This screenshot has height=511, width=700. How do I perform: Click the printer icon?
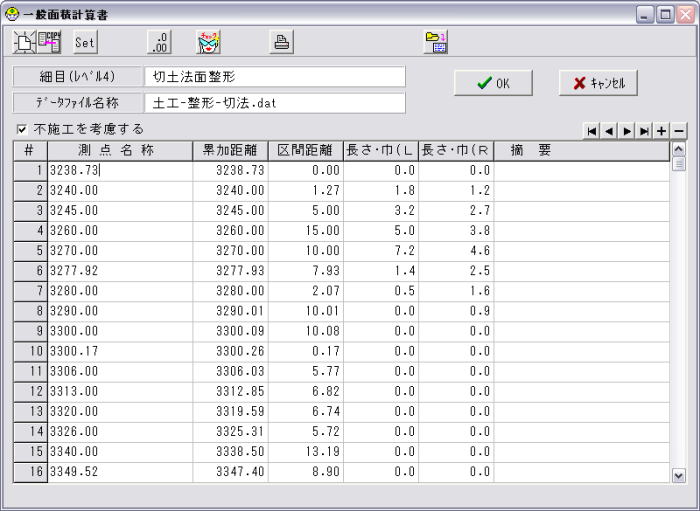tap(281, 42)
